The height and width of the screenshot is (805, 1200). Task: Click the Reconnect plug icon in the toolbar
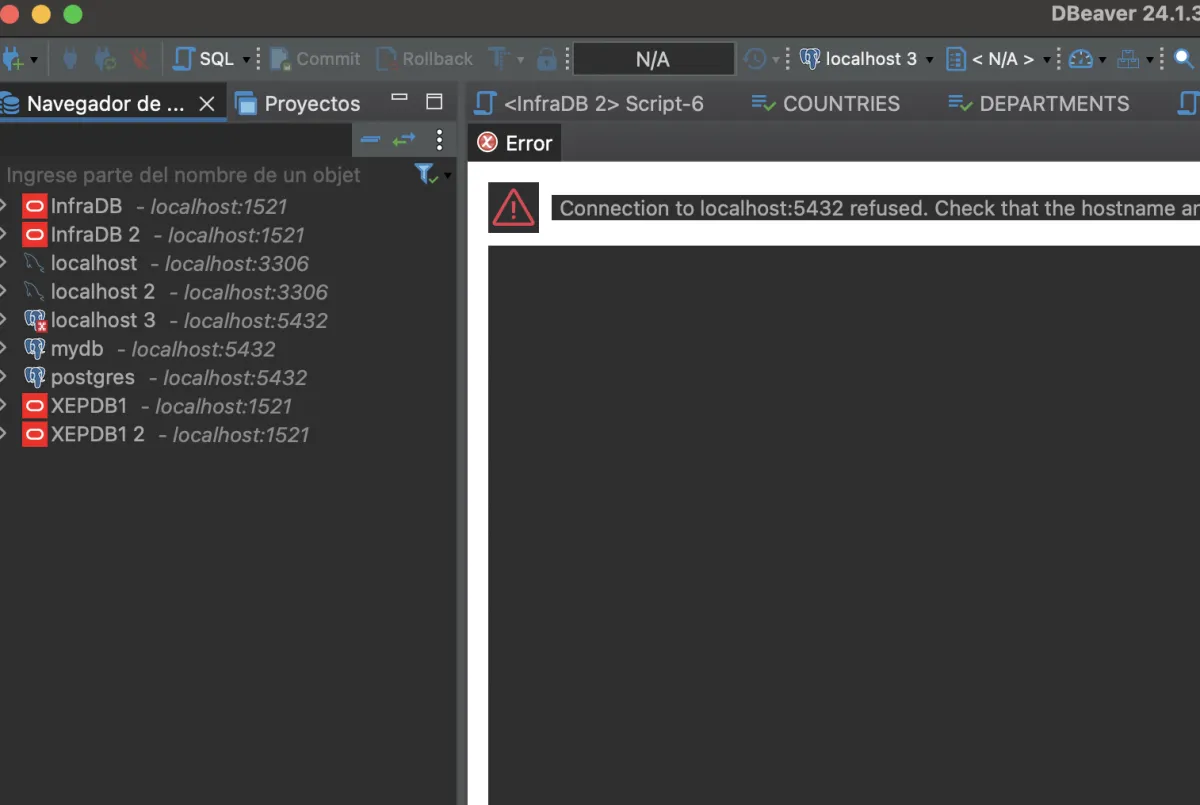click(105, 59)
